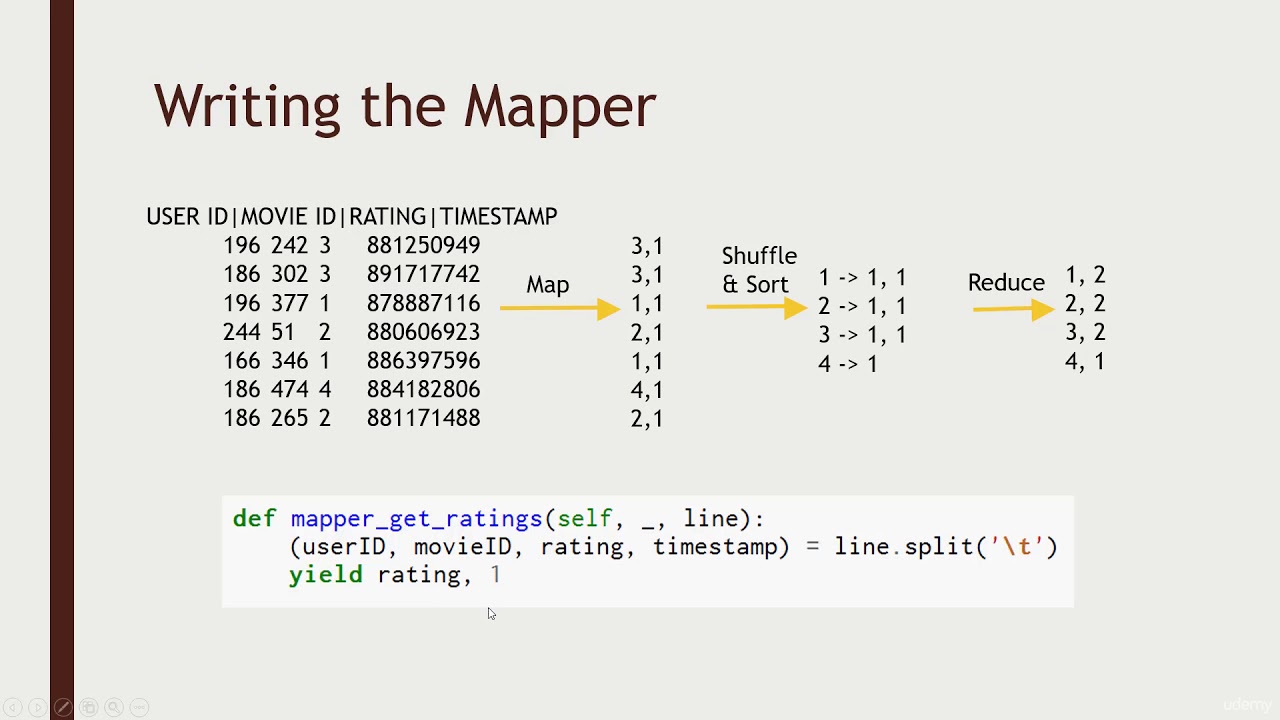Click the 'yield rating, 1' code line

point(394,575)
